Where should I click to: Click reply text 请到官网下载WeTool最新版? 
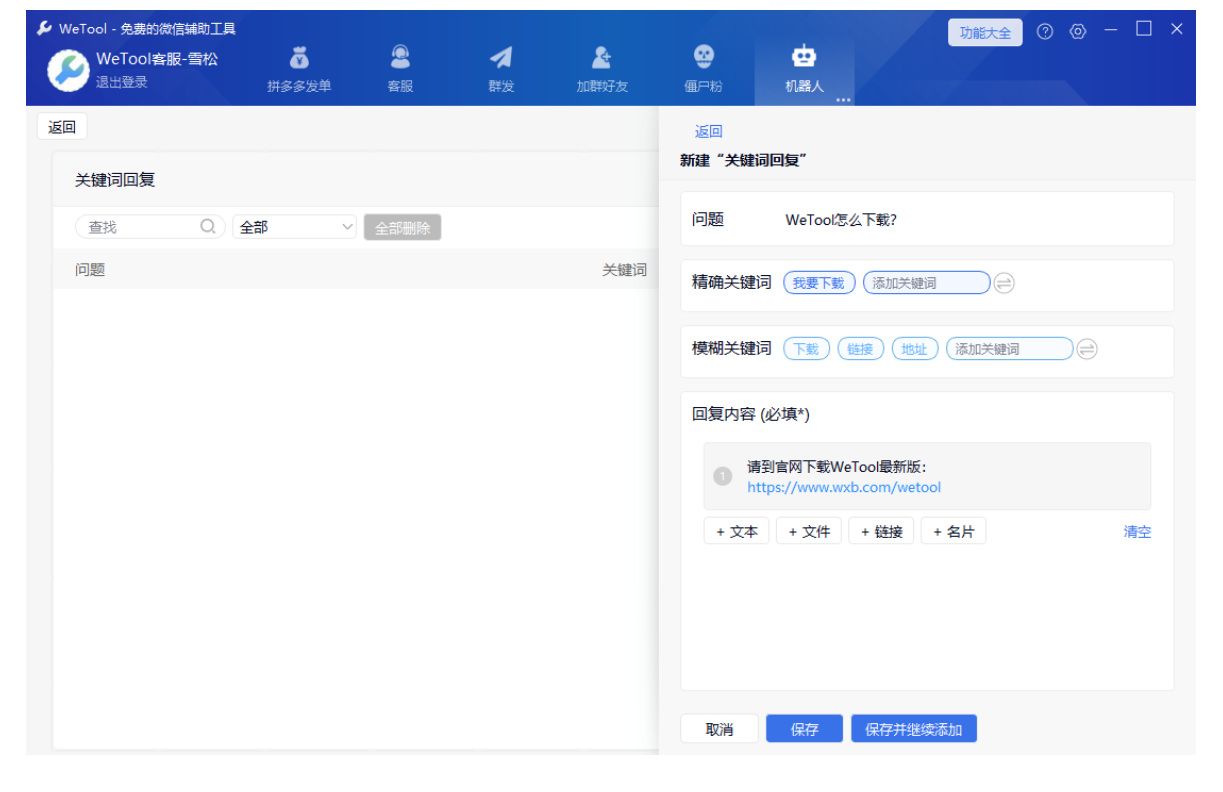tap(837, 467)
